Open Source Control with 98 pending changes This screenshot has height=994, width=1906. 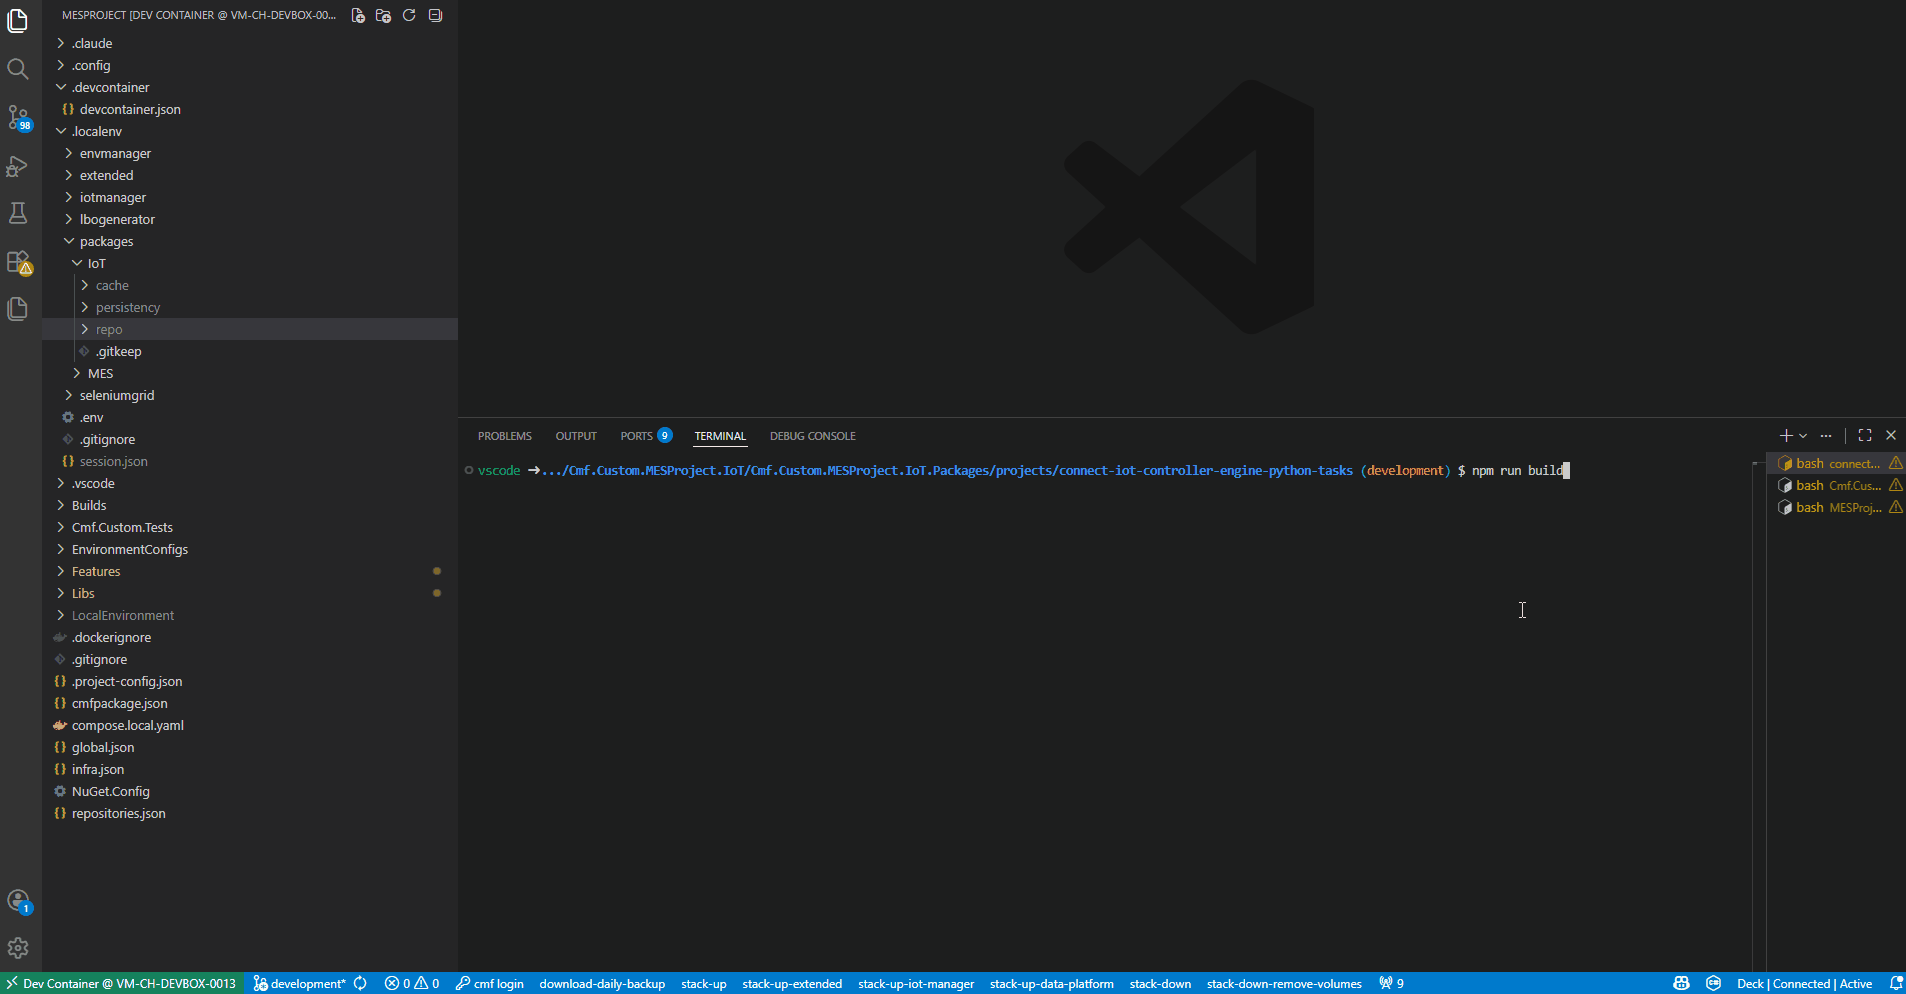[19, 117]
